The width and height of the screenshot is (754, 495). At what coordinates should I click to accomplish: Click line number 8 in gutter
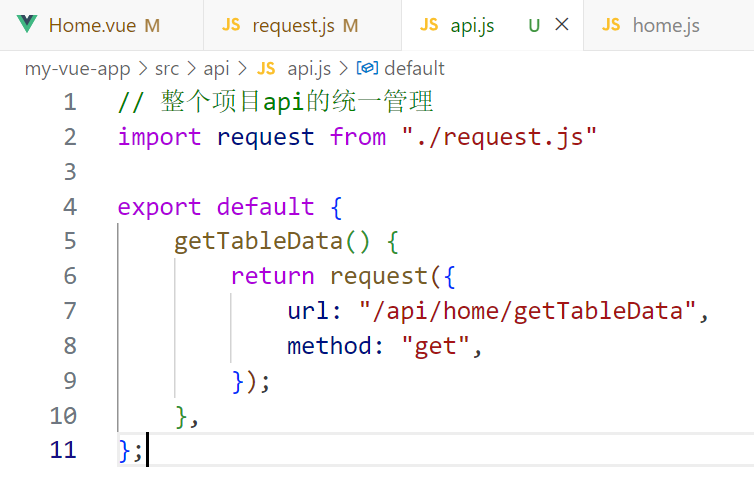pos(70,346)
